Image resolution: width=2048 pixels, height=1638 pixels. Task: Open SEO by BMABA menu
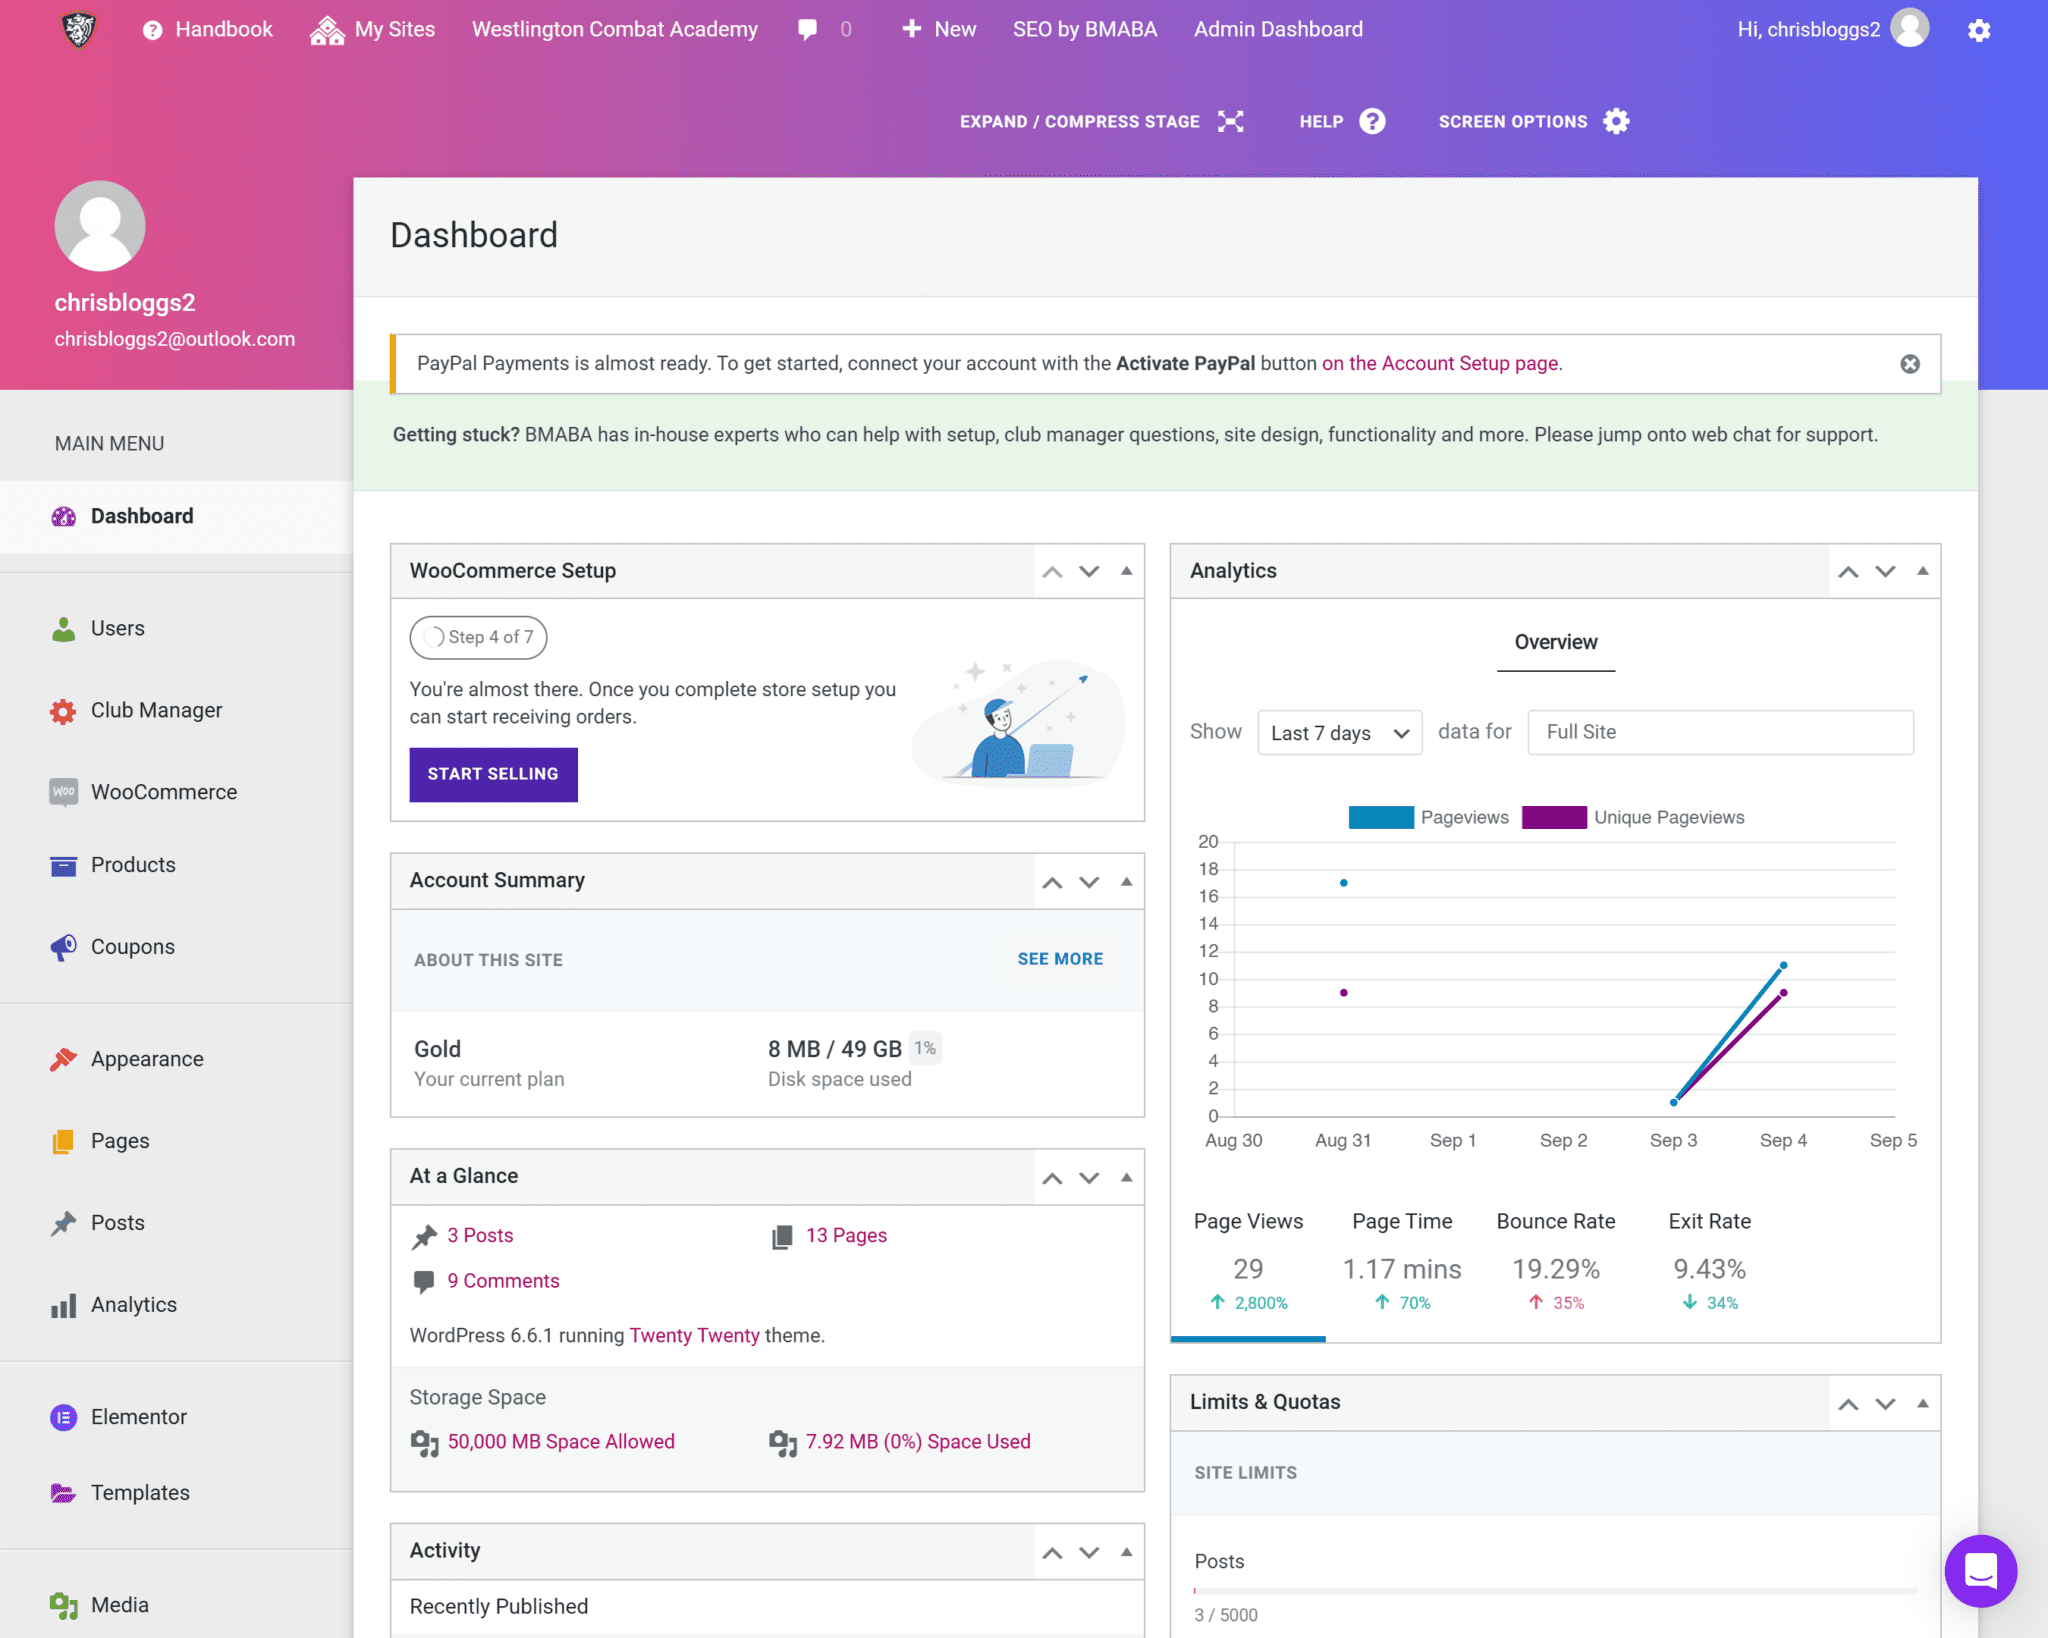[x=1084, y=29]
